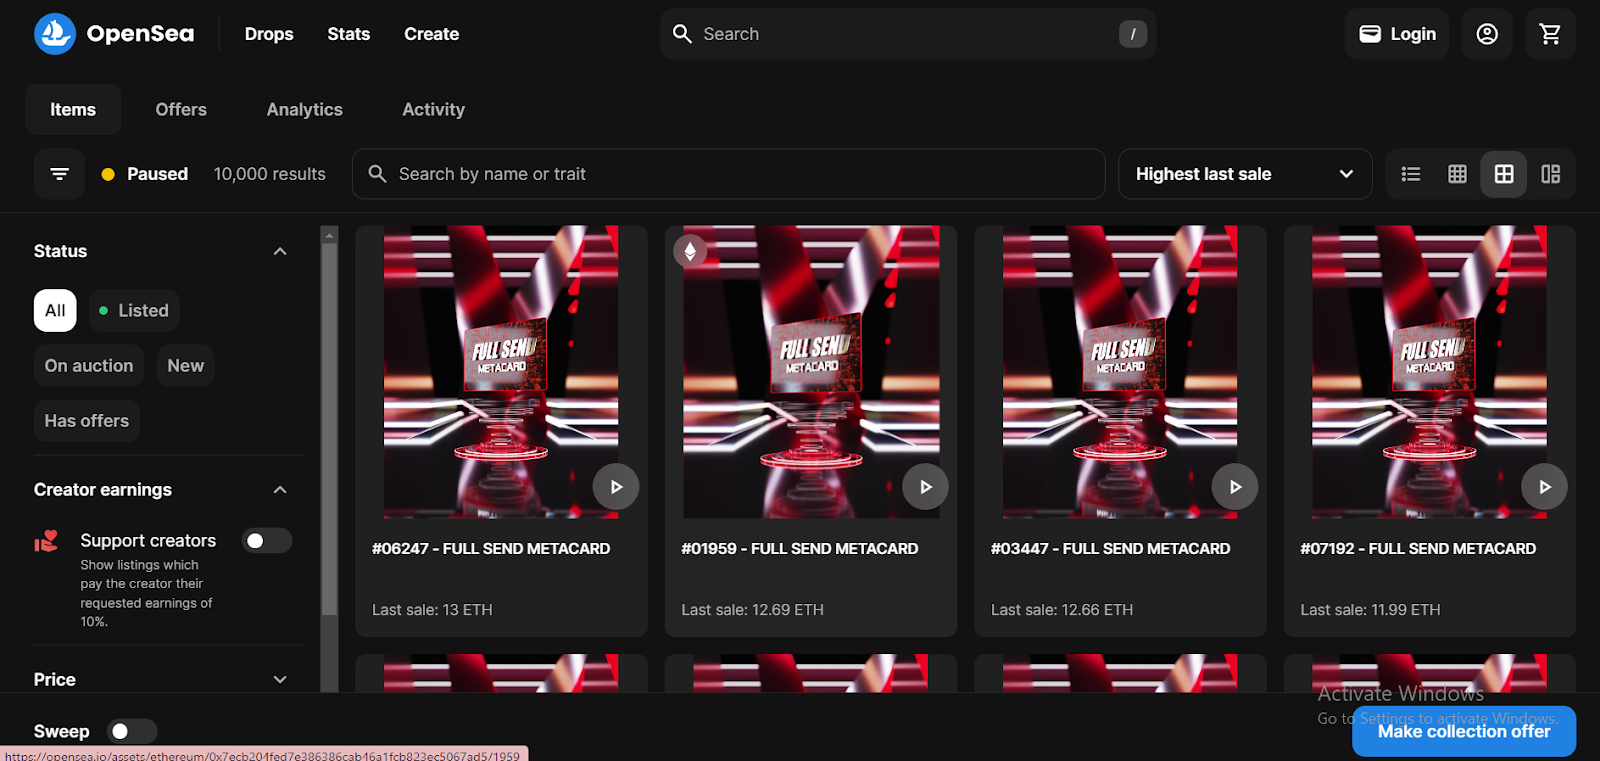Switch to the Analytics tab

pos(304,110)
